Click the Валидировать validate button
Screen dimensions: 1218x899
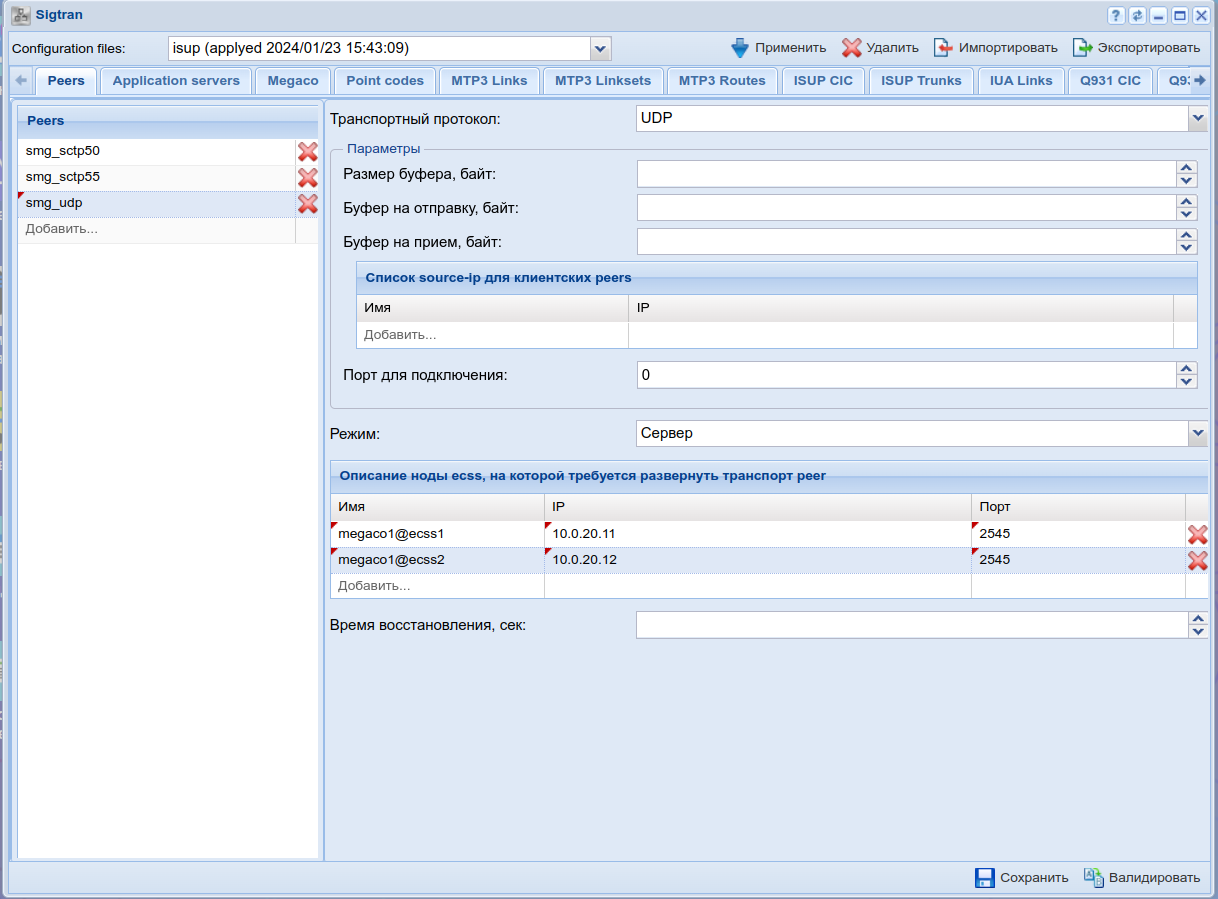[x=1142, y=877]
